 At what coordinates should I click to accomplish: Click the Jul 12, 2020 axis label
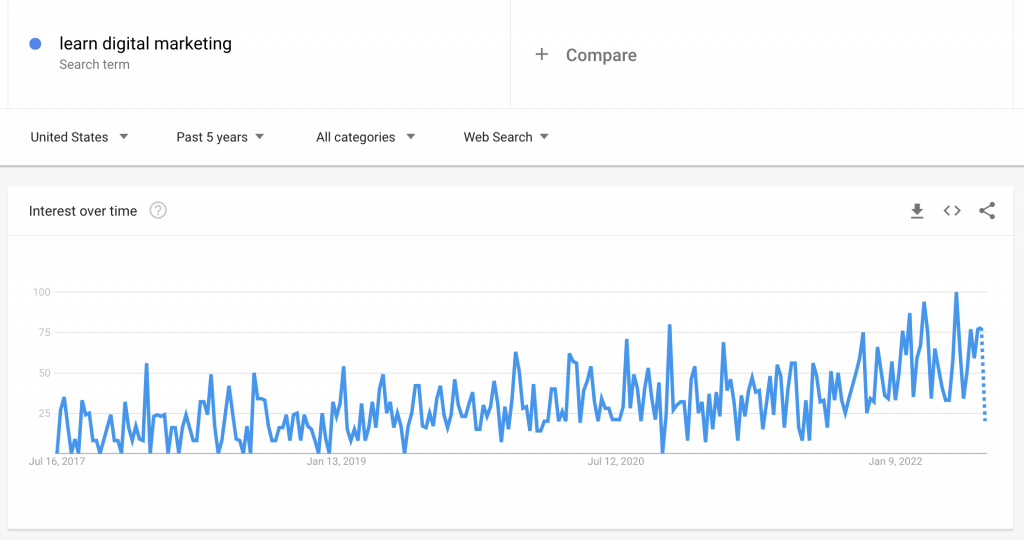pos(616,461)
